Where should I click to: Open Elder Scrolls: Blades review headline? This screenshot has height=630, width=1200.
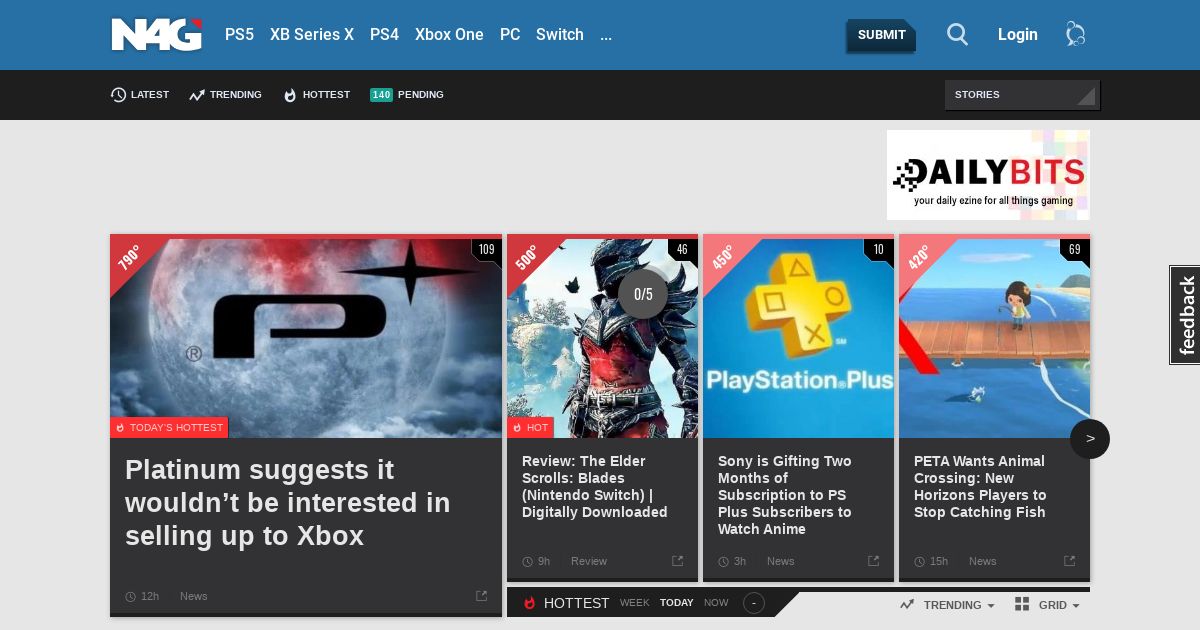tap(595, 487)
